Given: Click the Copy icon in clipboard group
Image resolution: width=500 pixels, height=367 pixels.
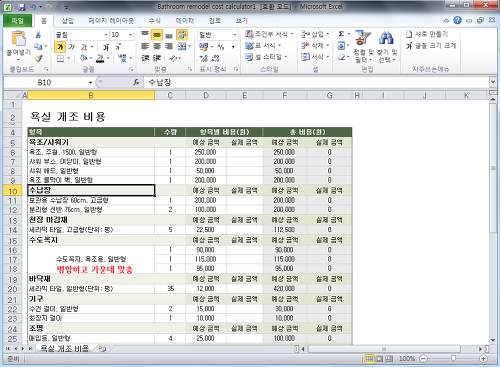Looking at the screenshot, I should tap(38, 46).
